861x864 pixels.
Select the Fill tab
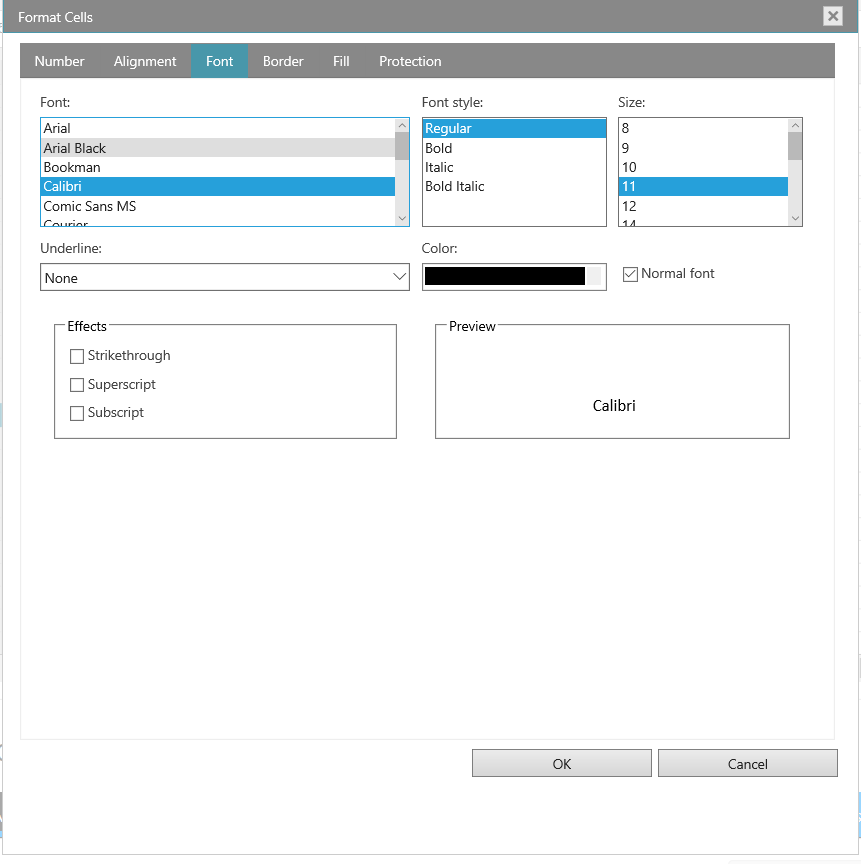(341, 61)
